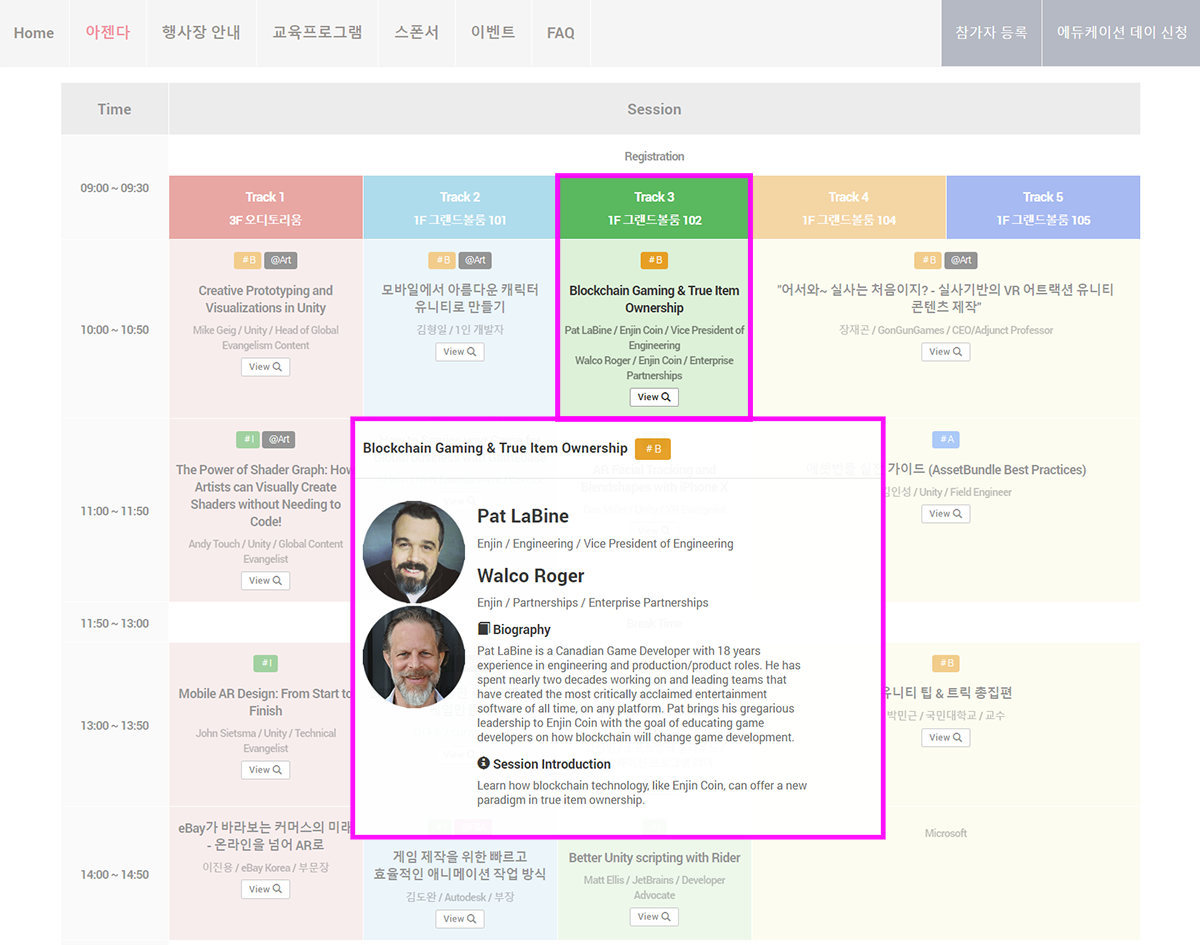
Task: Click 'Enjin / Partnerships / Enterprise Partnerships' text
Action: [x=593, y=603]
